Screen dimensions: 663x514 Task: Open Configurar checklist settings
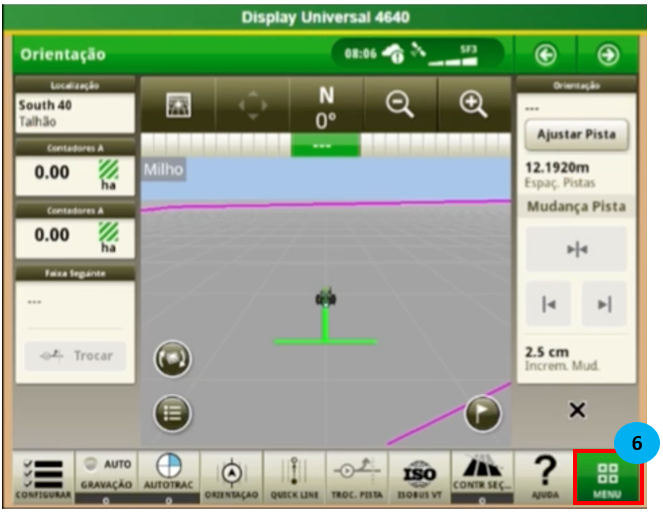tap(43, 476)
